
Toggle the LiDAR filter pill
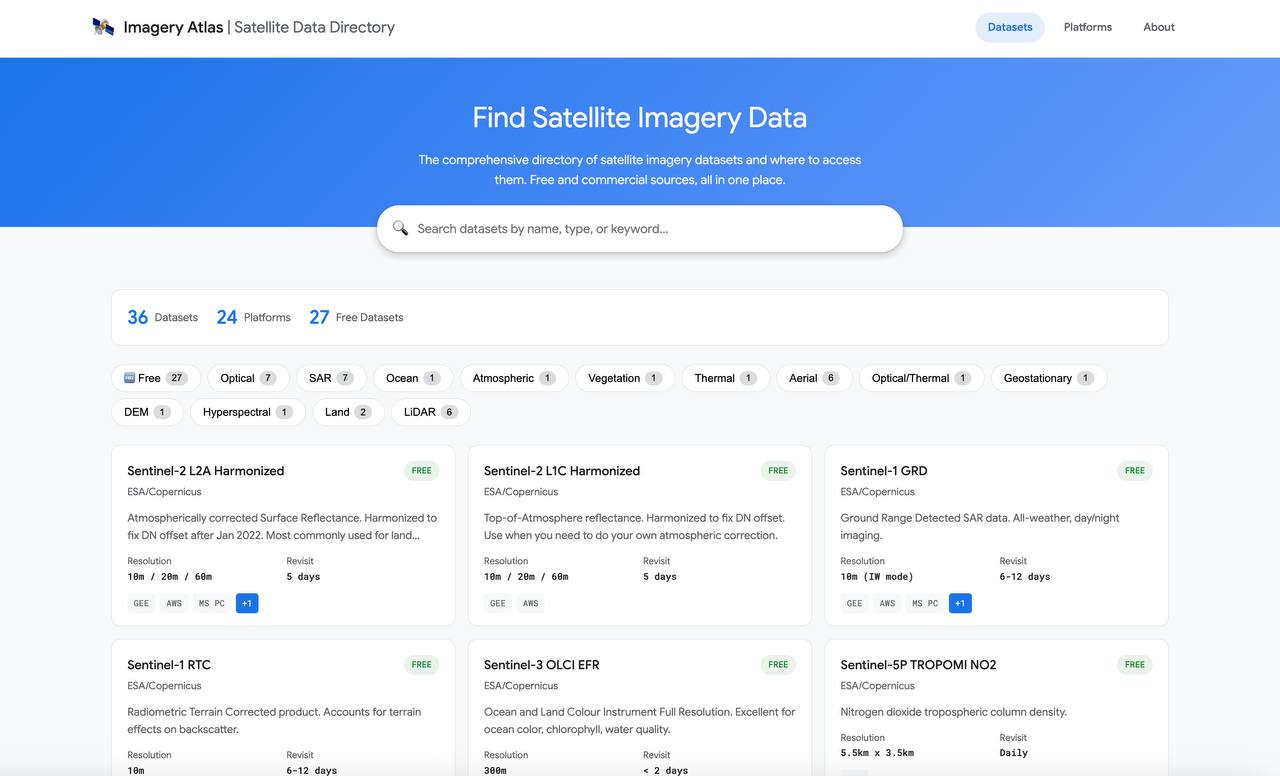430,411
